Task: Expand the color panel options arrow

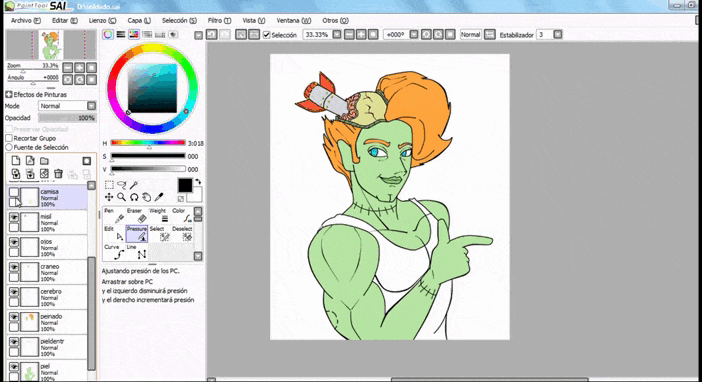Action: pos(198,35)
